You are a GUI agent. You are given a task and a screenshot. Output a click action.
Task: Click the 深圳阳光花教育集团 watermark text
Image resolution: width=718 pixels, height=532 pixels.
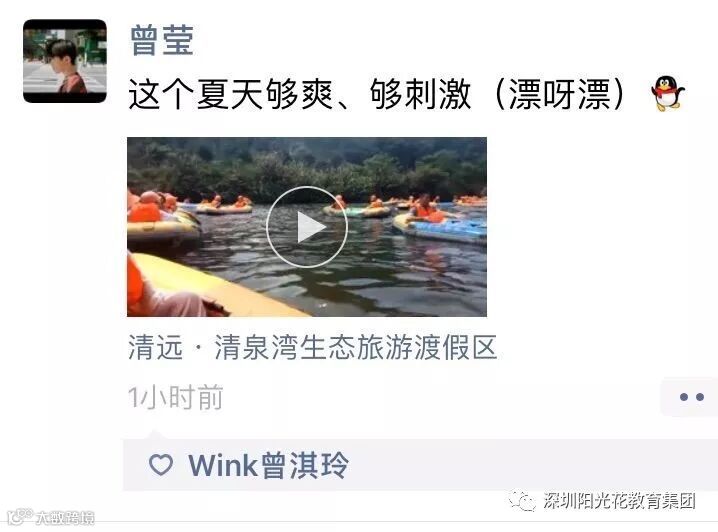[x=620, y=501]
